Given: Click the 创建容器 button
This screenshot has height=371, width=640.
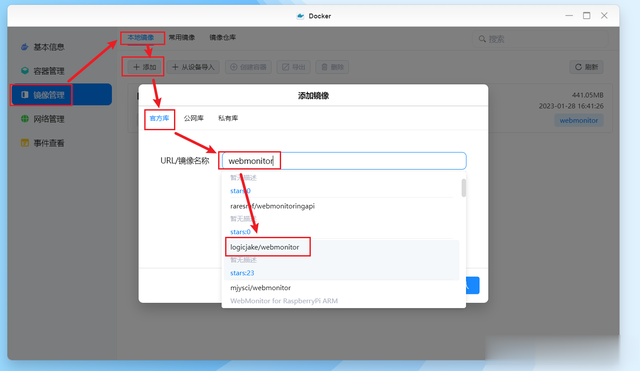Looking at the screenshot, I should [248, 67].
